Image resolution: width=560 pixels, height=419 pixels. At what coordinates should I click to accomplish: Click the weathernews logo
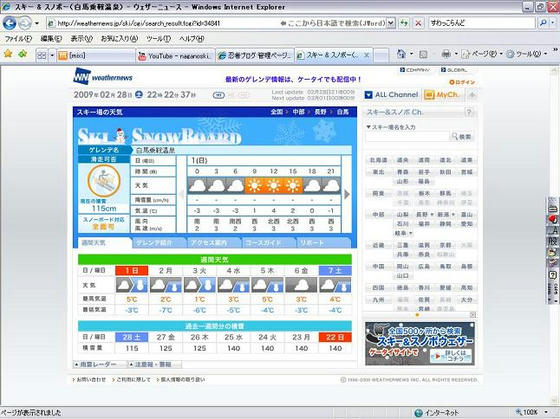103,76
